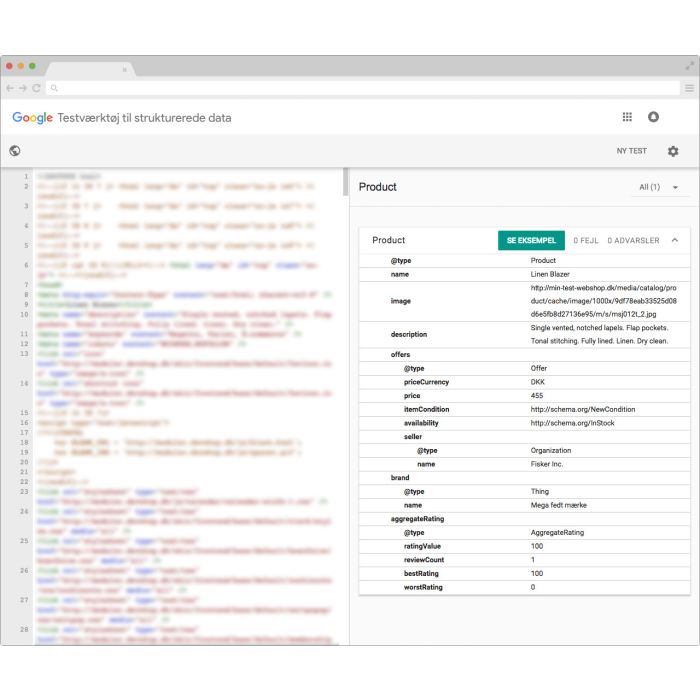Select the price value 455
Viewport: 700px width, 700px height.
pos(537,396)
